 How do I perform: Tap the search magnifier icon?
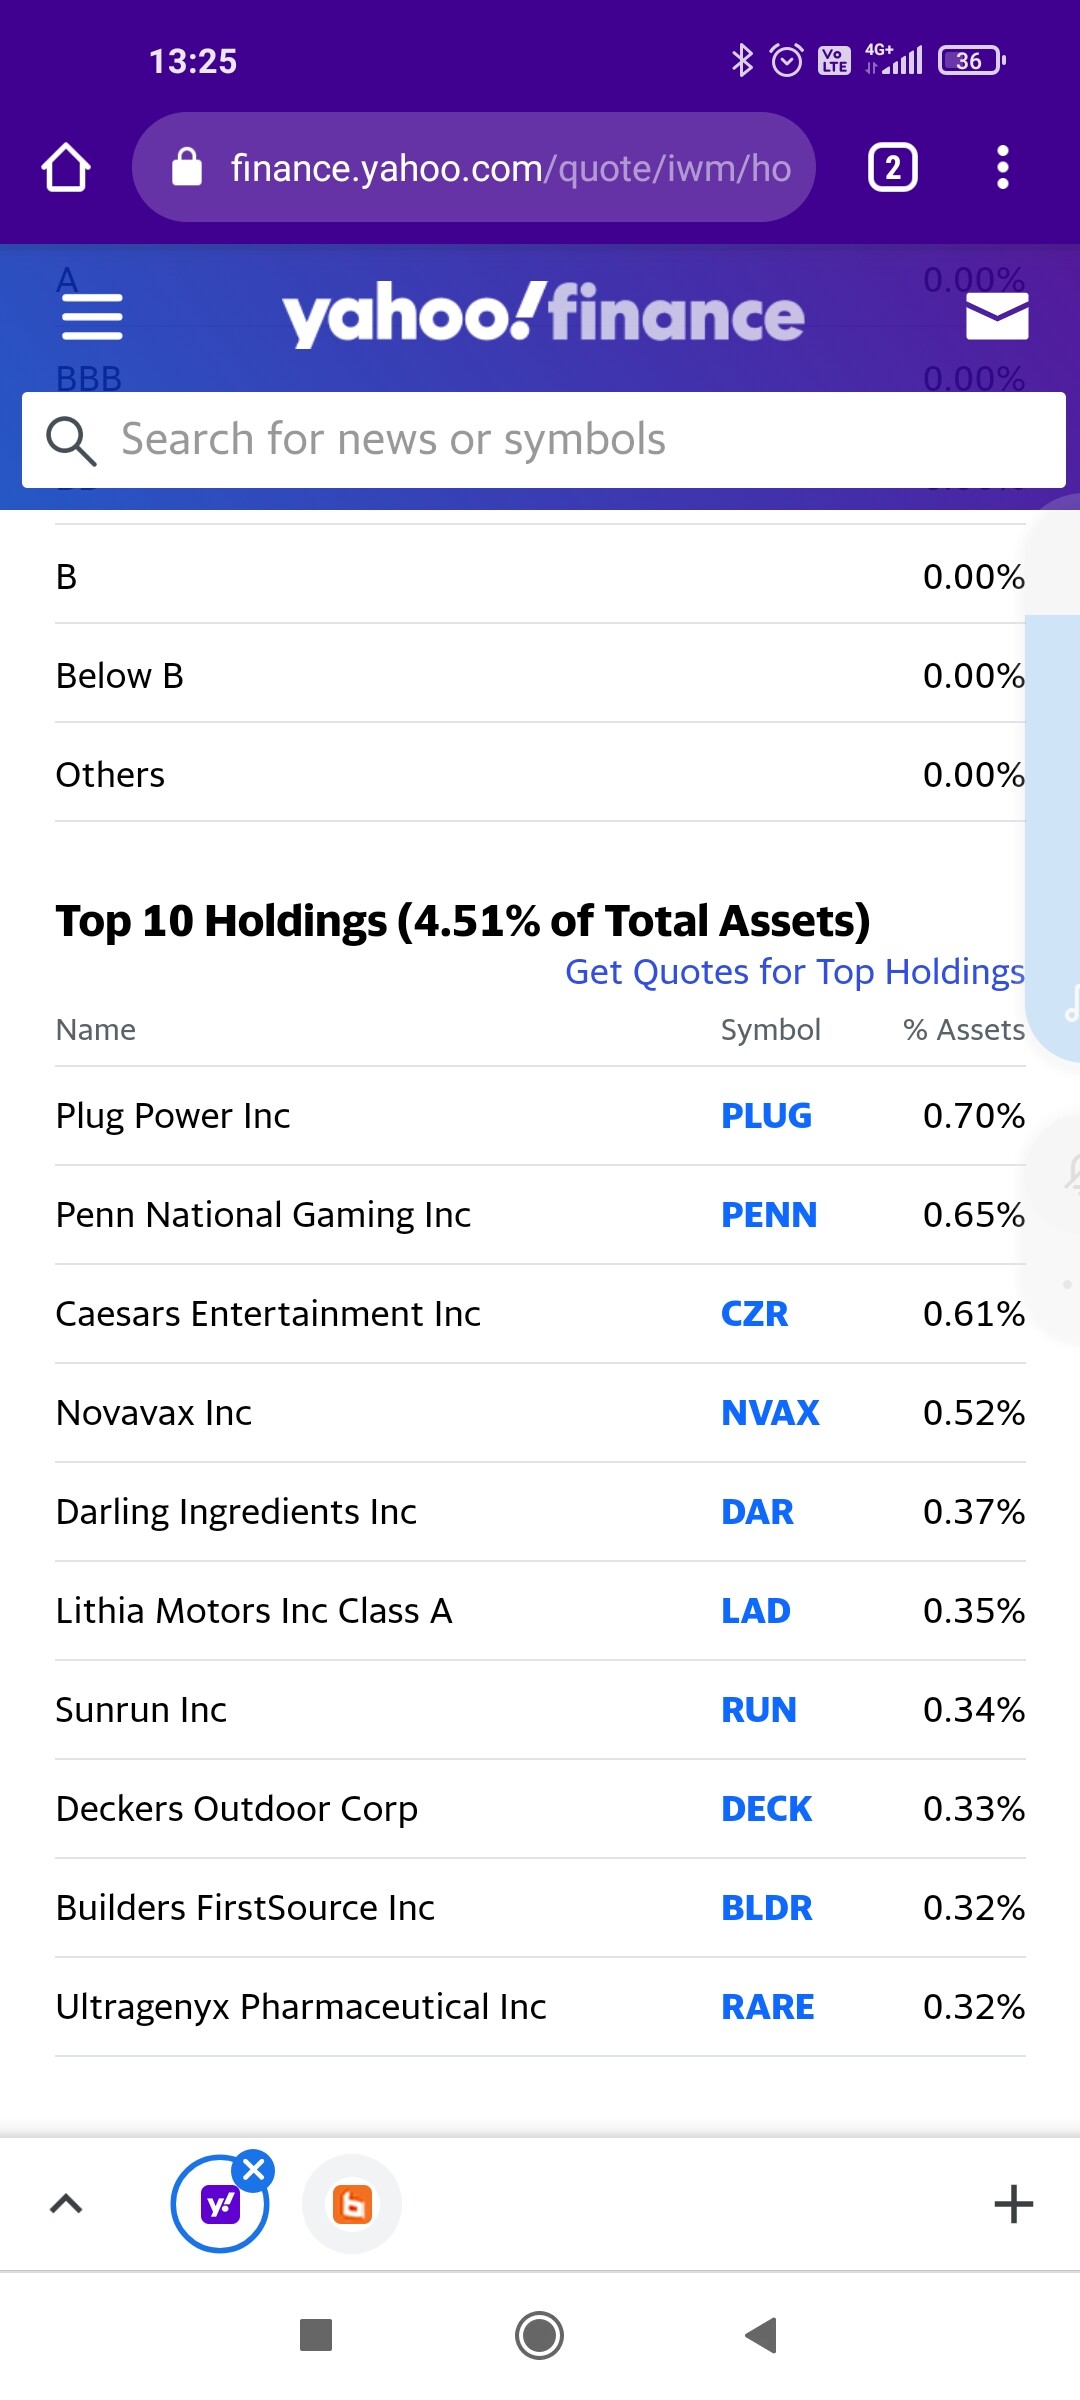click(71, 441)
